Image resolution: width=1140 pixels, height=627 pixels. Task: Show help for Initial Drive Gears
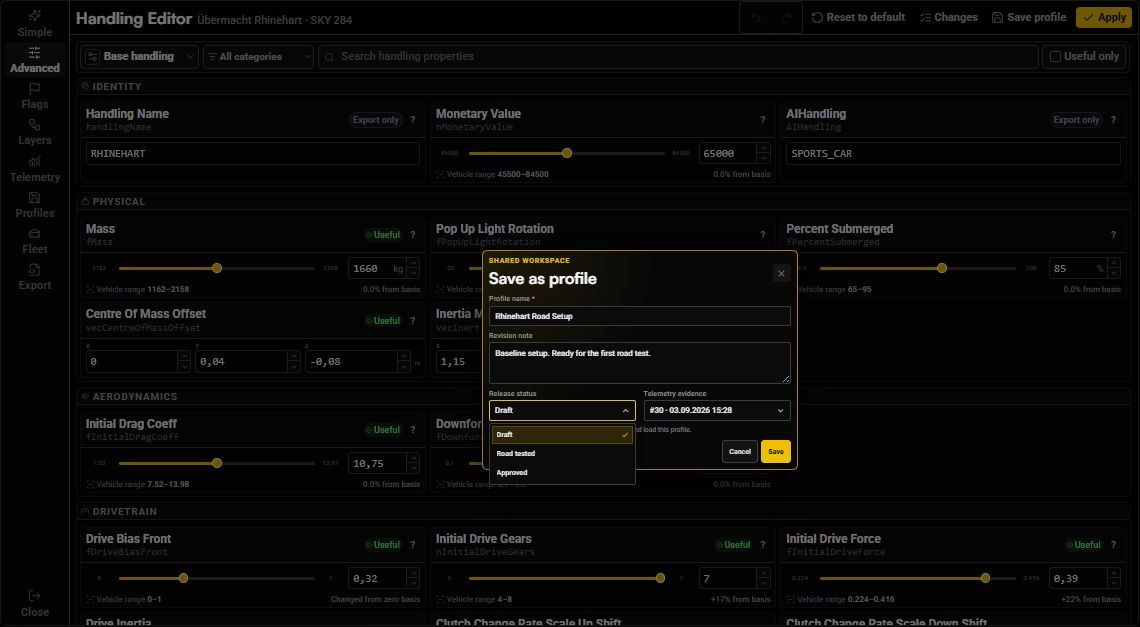[x=763, y=545]
